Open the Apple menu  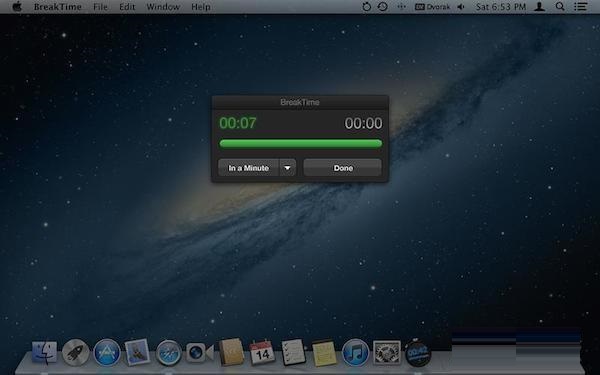coord(17,7)
